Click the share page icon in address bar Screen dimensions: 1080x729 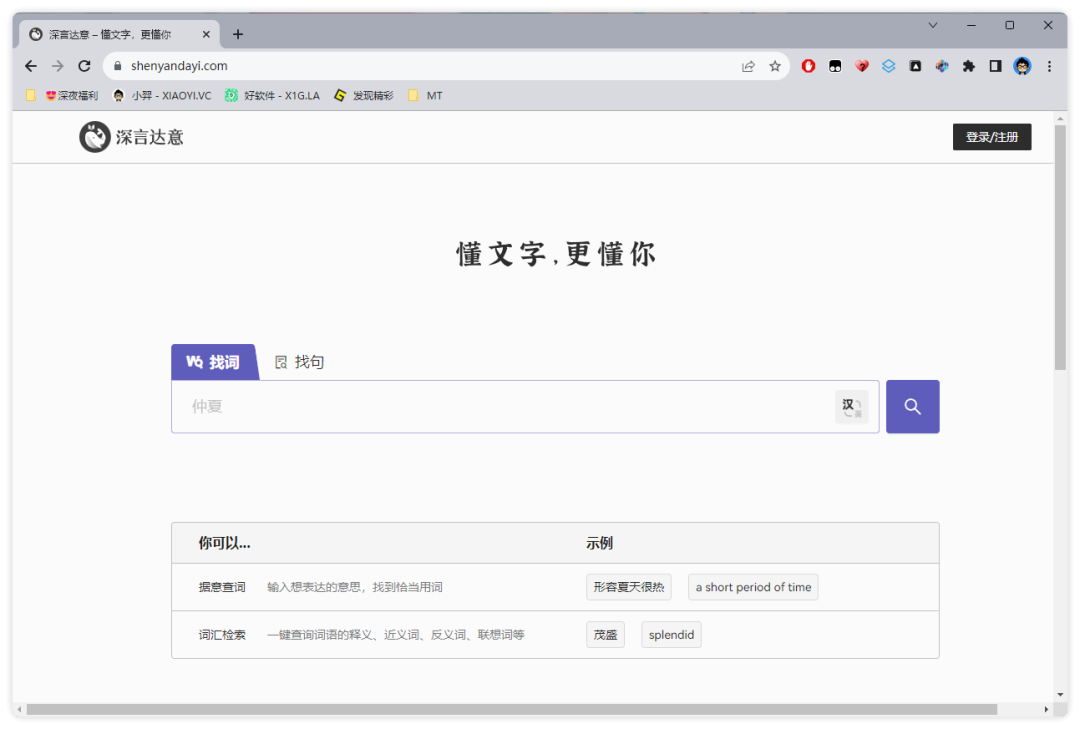click(748, 66)
